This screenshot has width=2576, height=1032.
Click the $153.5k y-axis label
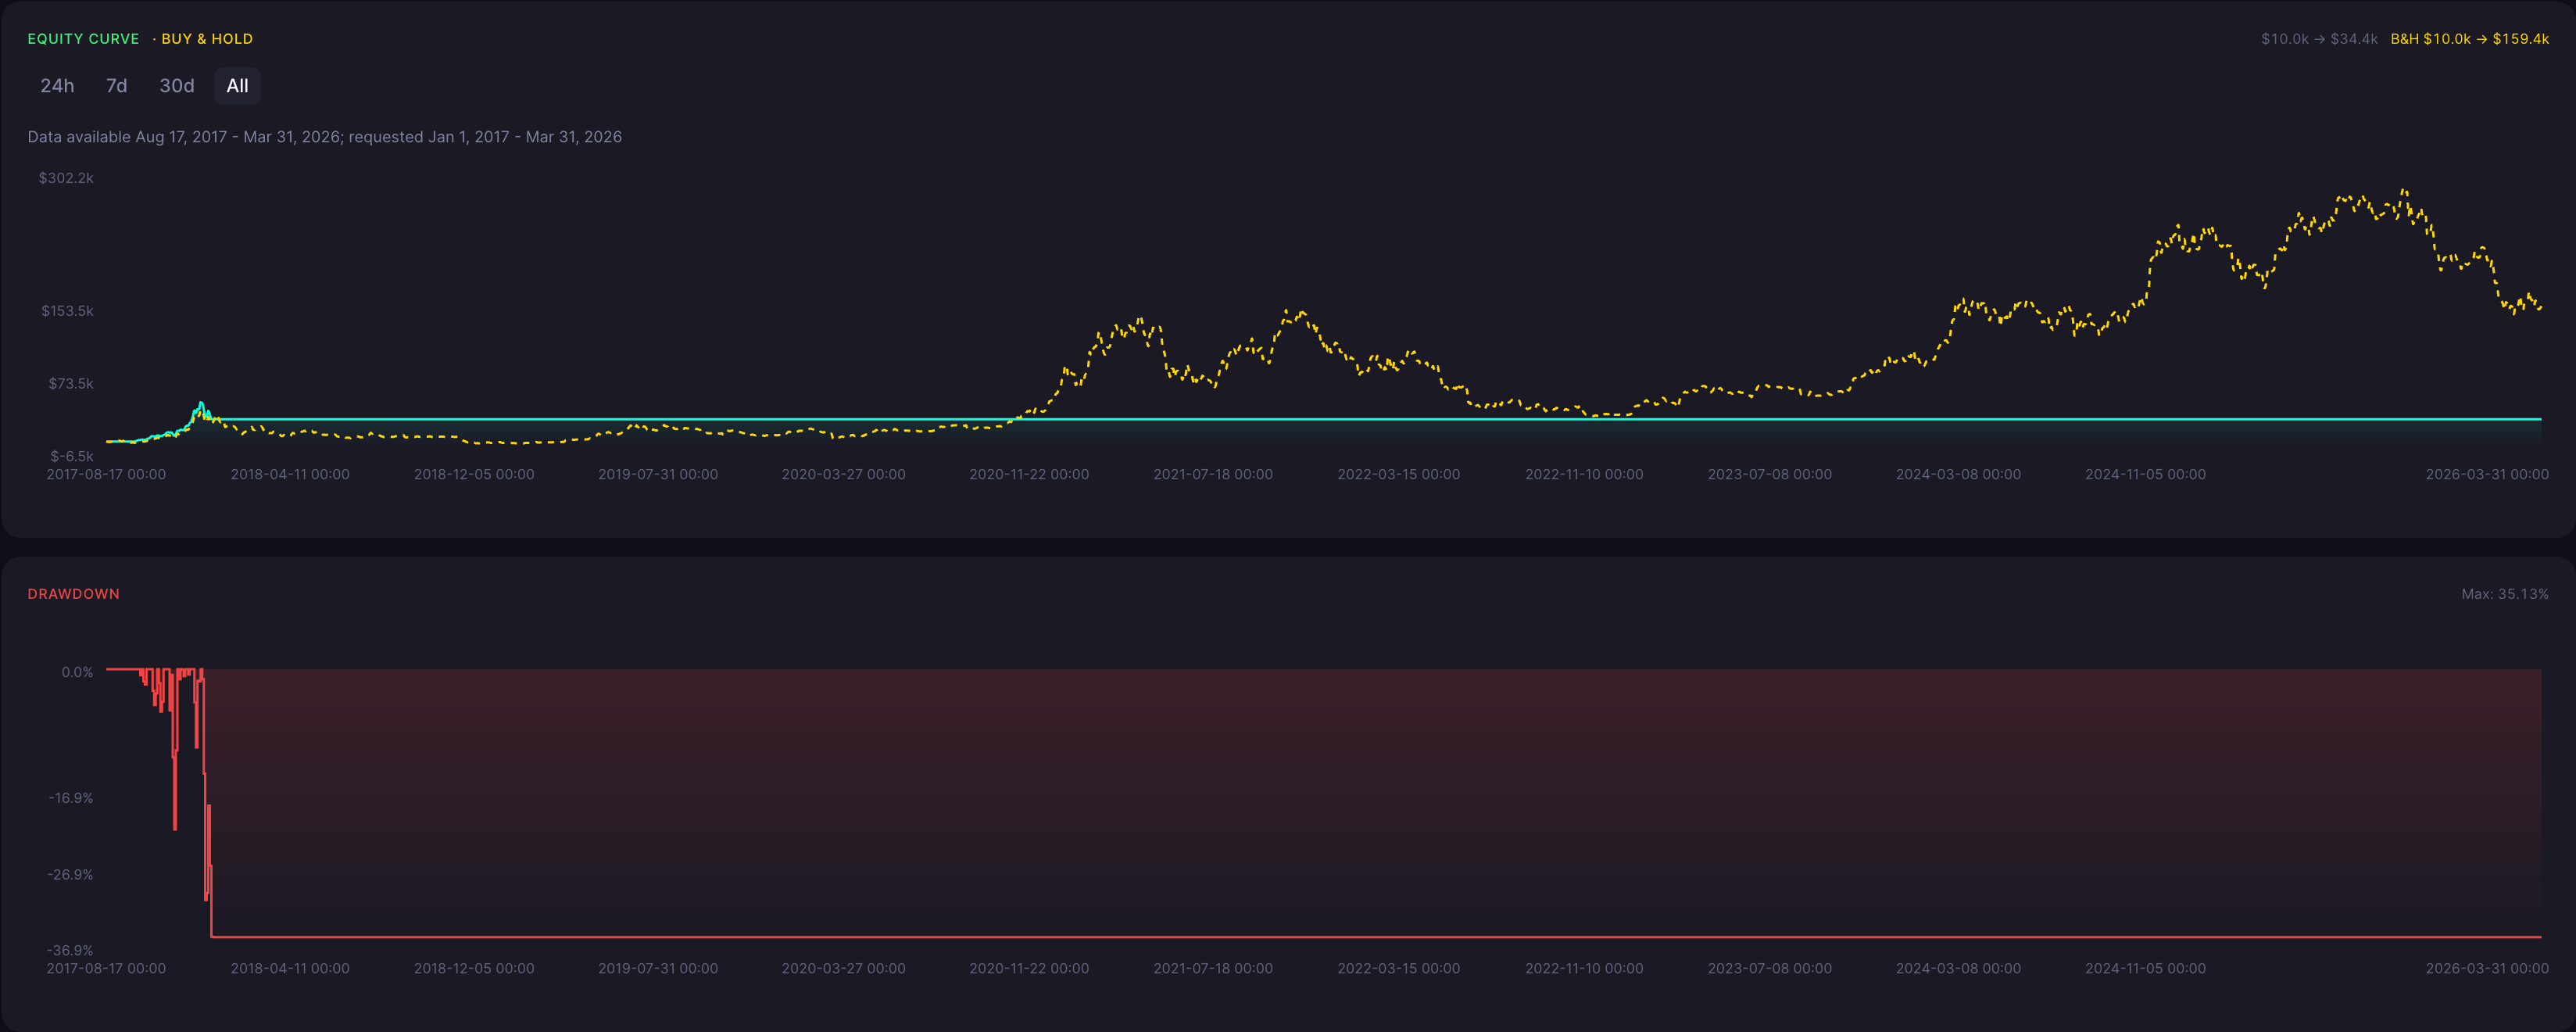click(x=67, y=311)
